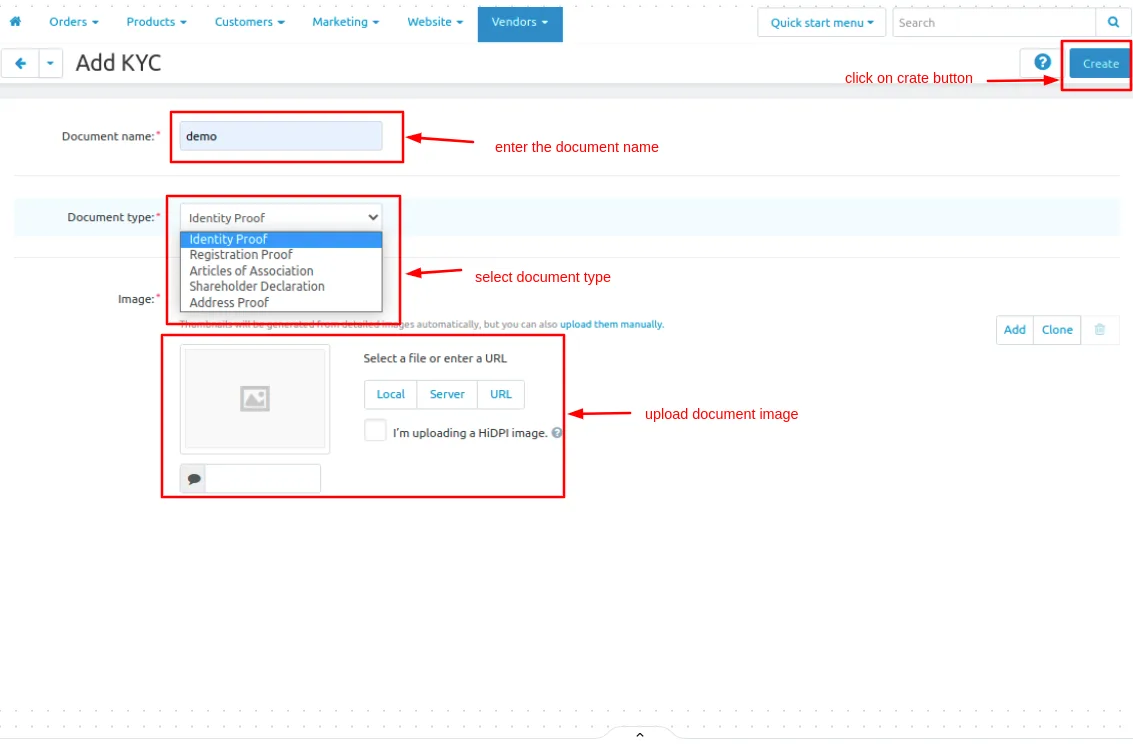Follow 'upload them manually' link
Viewport: 1133px width, 745px height.
[x=611, y=324]
